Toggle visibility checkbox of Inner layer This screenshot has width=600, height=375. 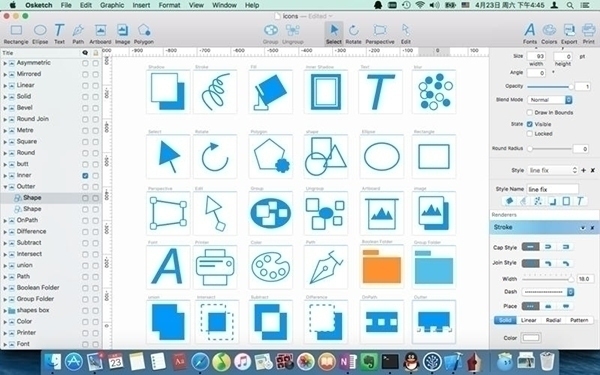85,176
